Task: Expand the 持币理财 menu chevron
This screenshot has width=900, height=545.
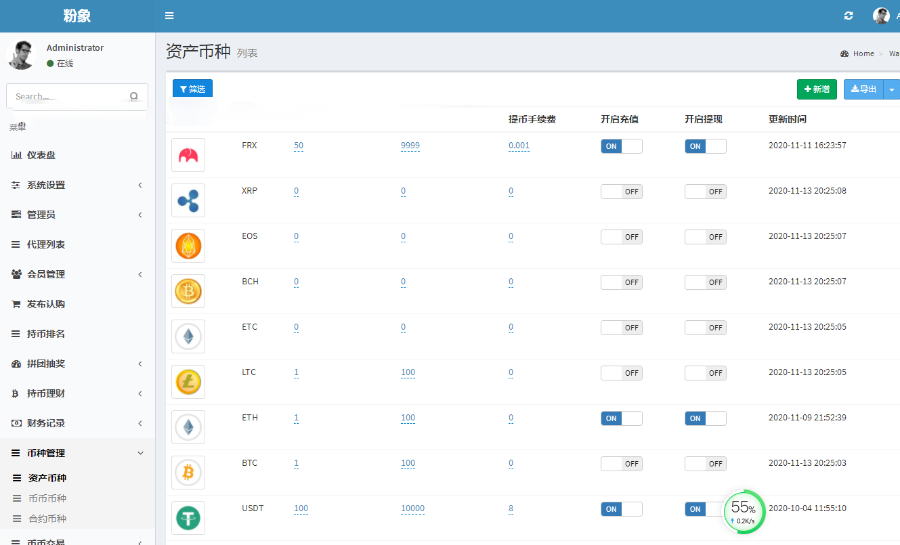Action: (140, 394)
